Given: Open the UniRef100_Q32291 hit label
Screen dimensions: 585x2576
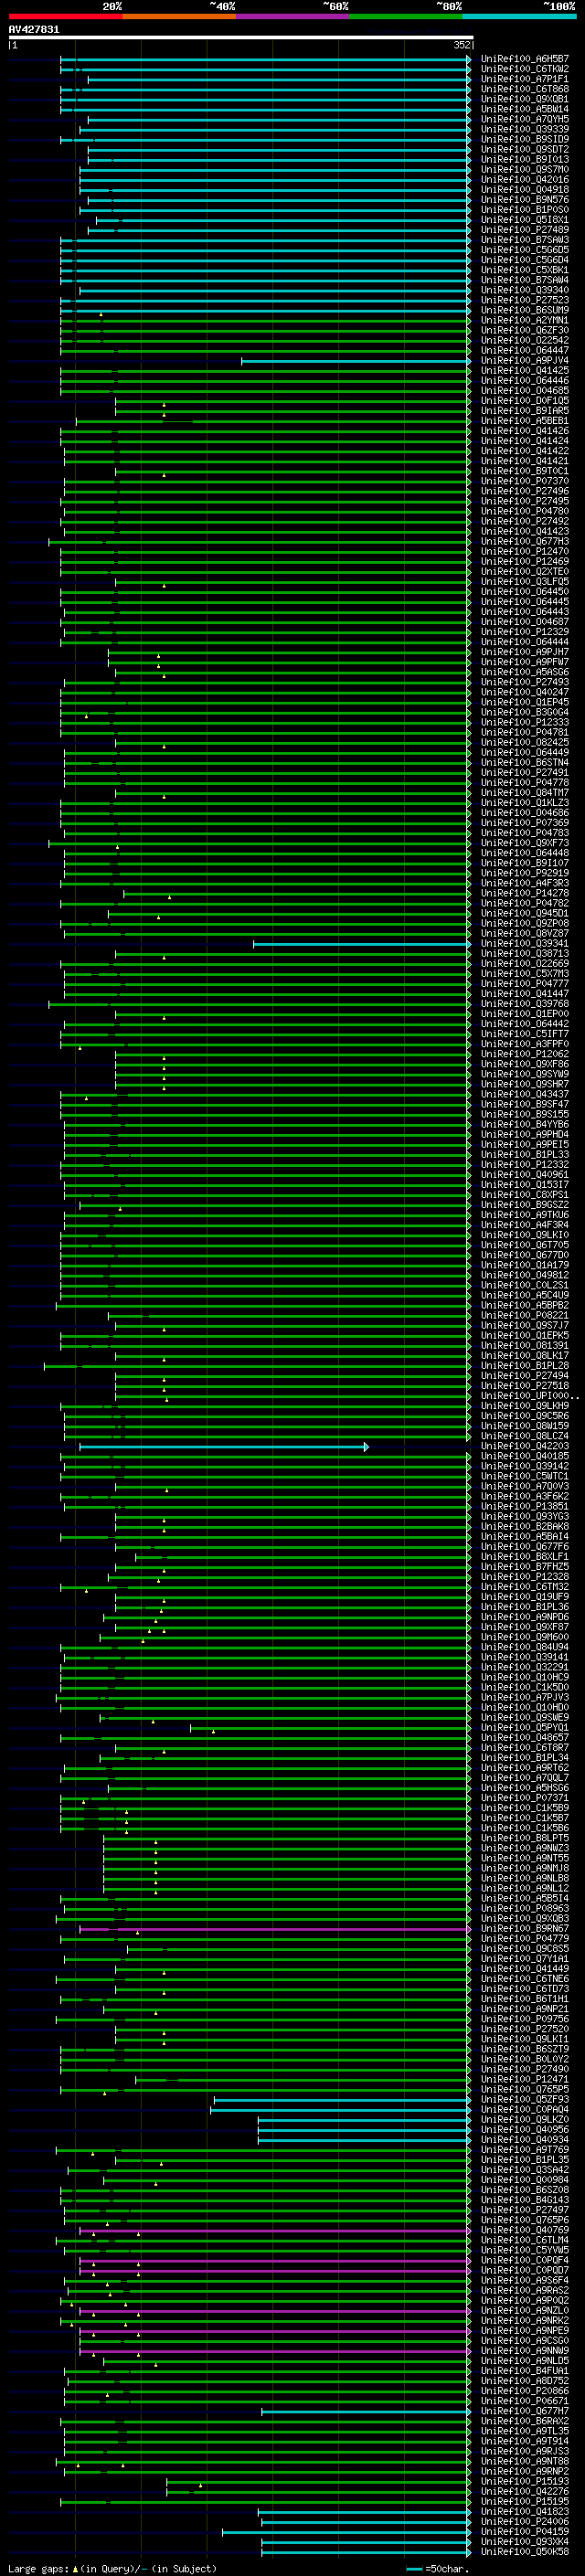Looking at the screenshot, I should (525, 1668).
